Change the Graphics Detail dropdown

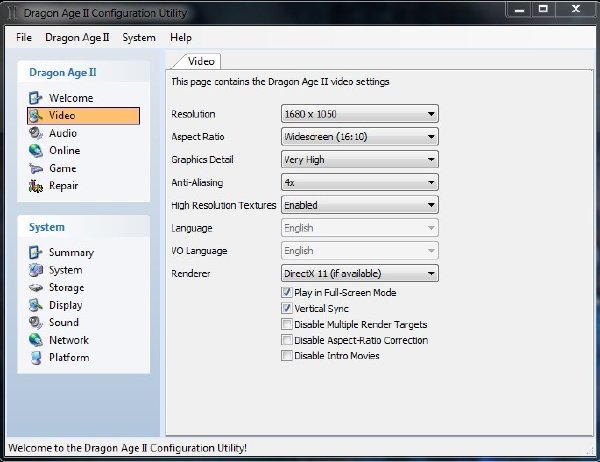pyautogui.click(x=360, y=160)
